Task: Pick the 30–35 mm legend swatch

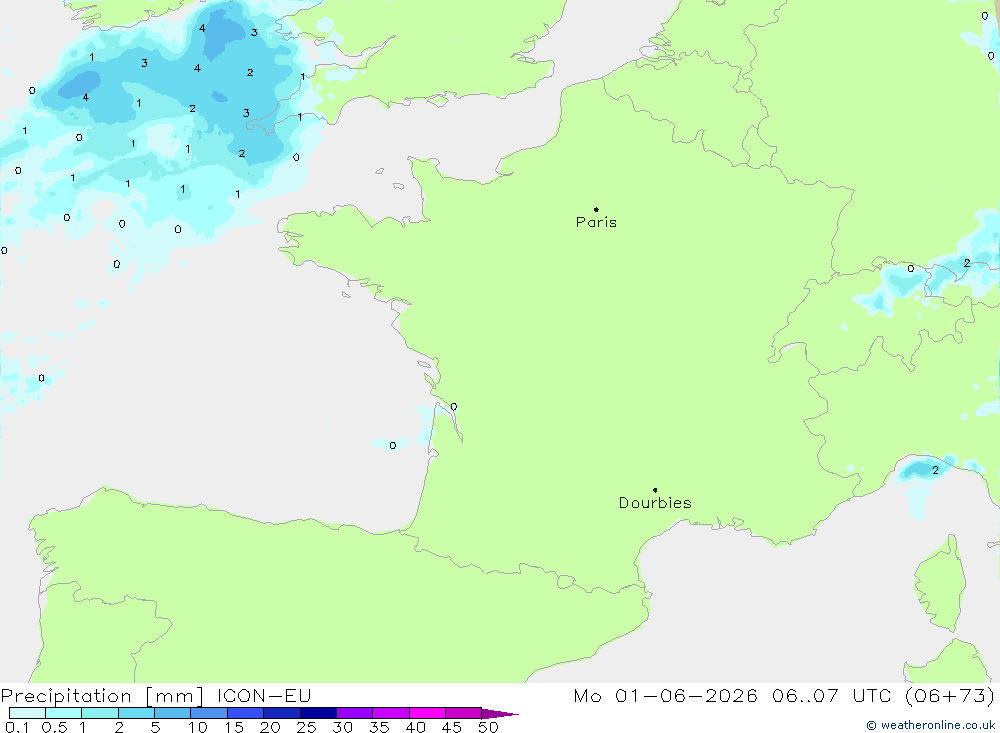Action: pyautogui.click(x=355, y=713)
